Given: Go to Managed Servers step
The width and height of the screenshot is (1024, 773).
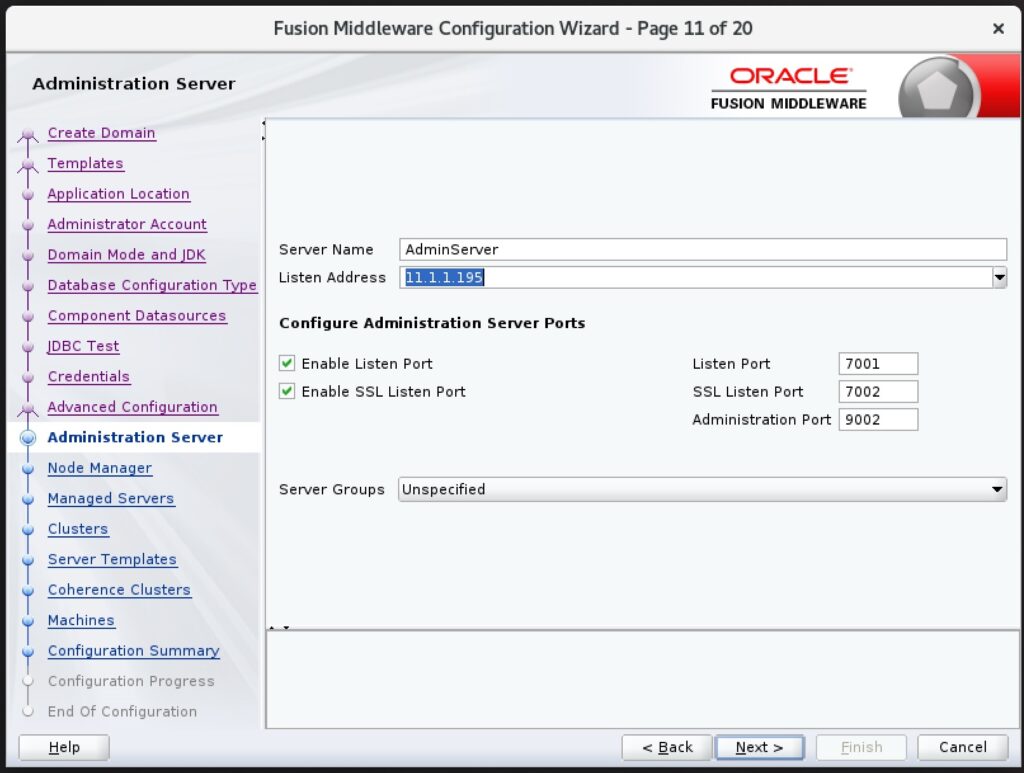Looking at the screenshot, I should click(110, 498).
